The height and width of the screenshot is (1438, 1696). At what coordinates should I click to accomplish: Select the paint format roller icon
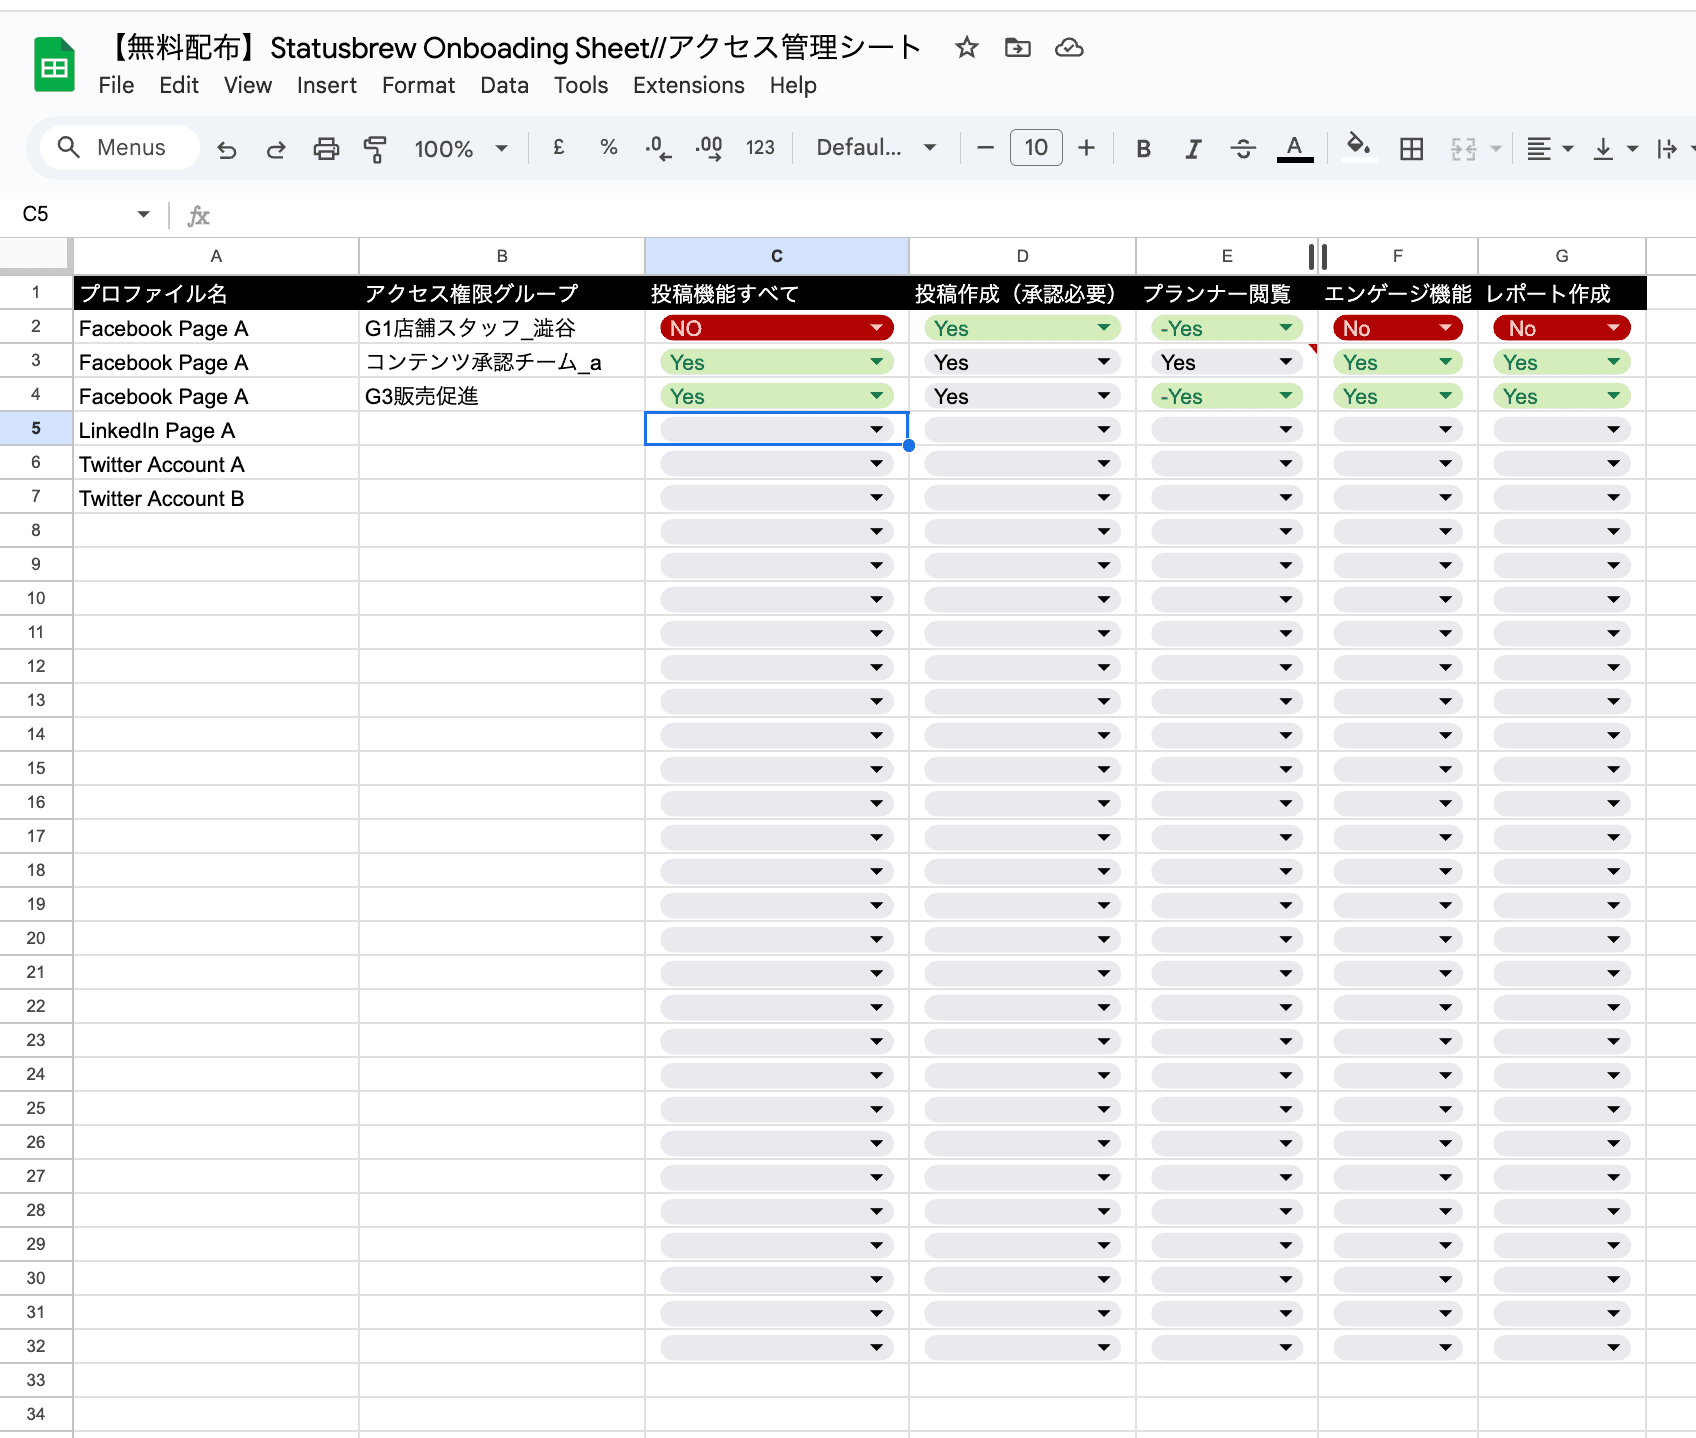[x=375, y=149]
